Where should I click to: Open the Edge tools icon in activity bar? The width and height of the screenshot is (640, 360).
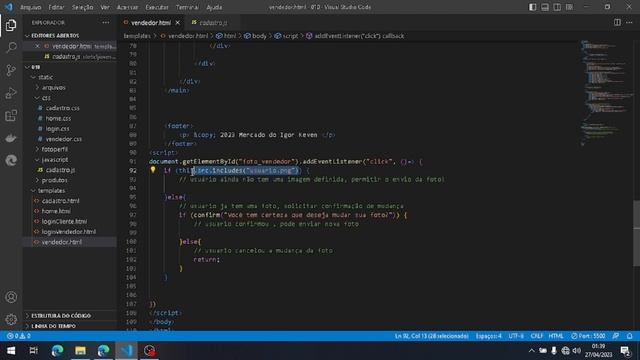11,160
